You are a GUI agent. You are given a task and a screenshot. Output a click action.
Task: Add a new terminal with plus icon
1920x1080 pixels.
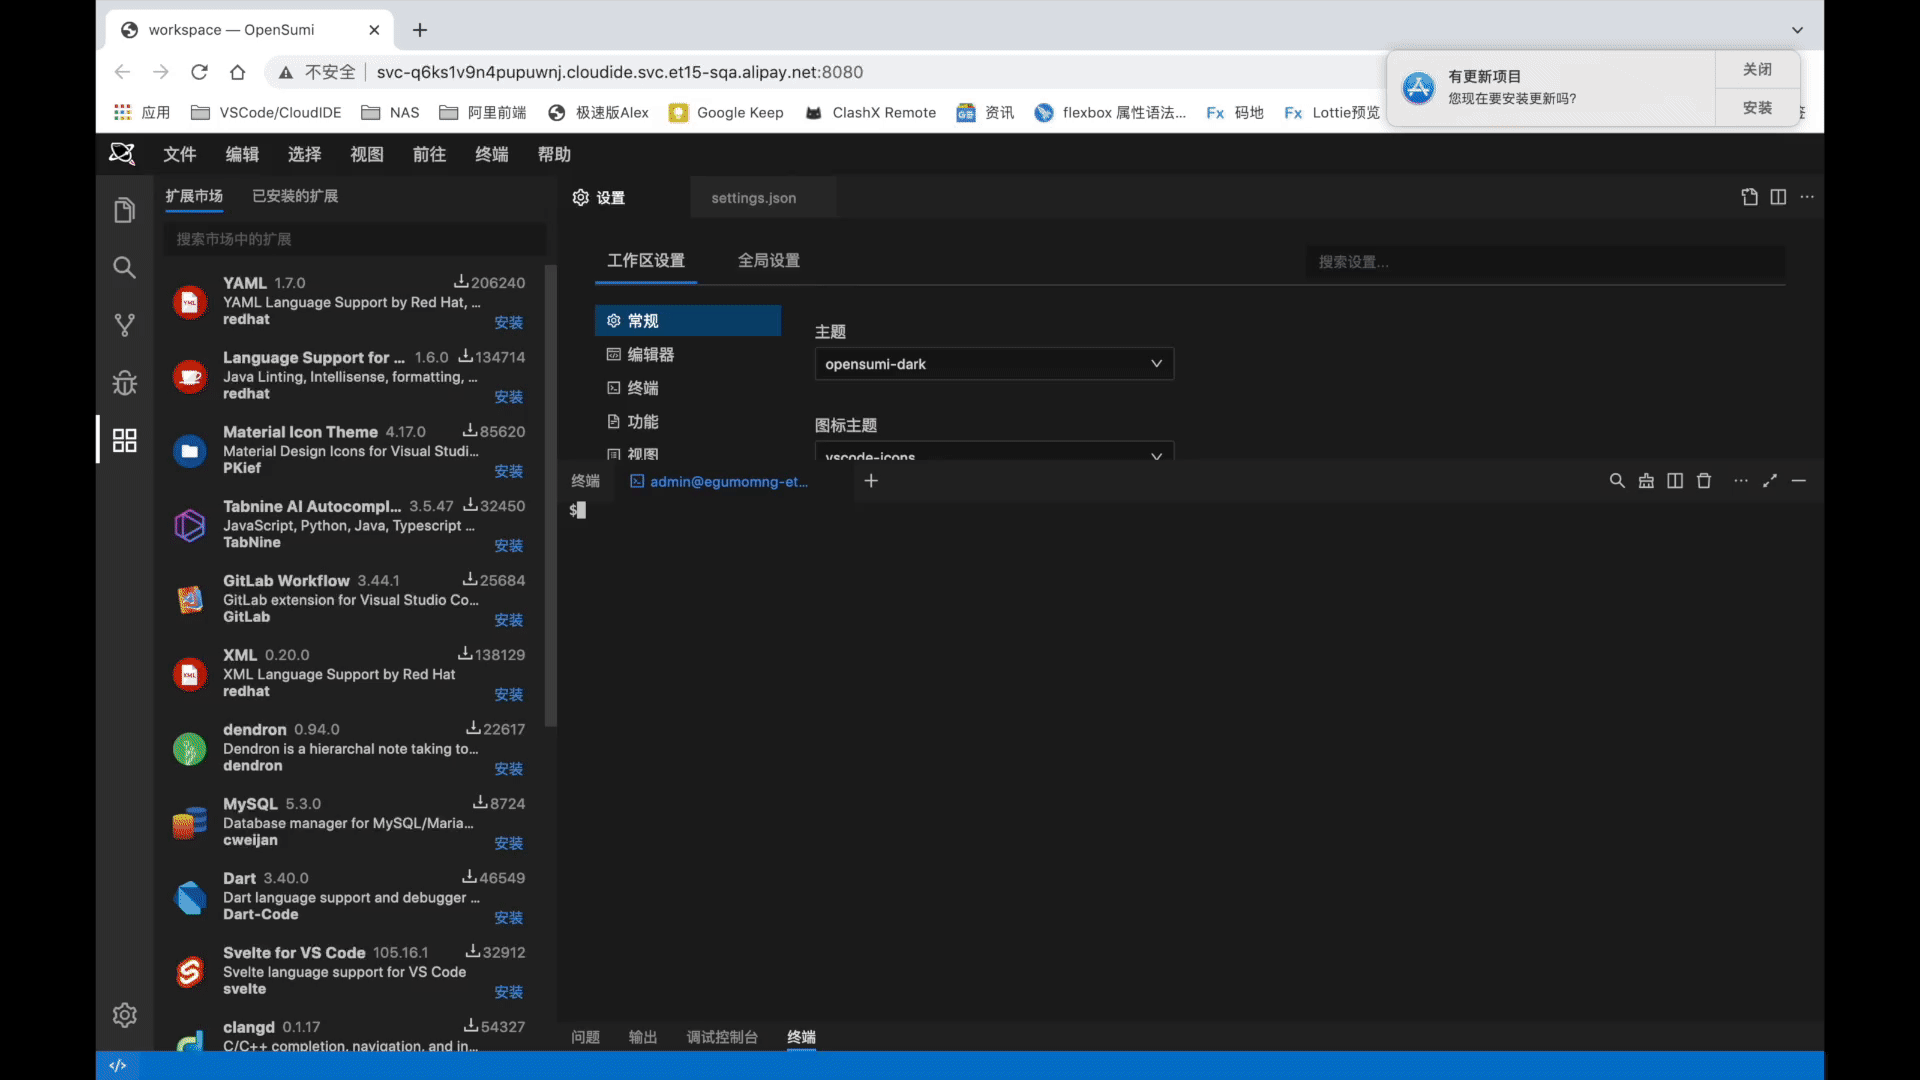point(871,481)
